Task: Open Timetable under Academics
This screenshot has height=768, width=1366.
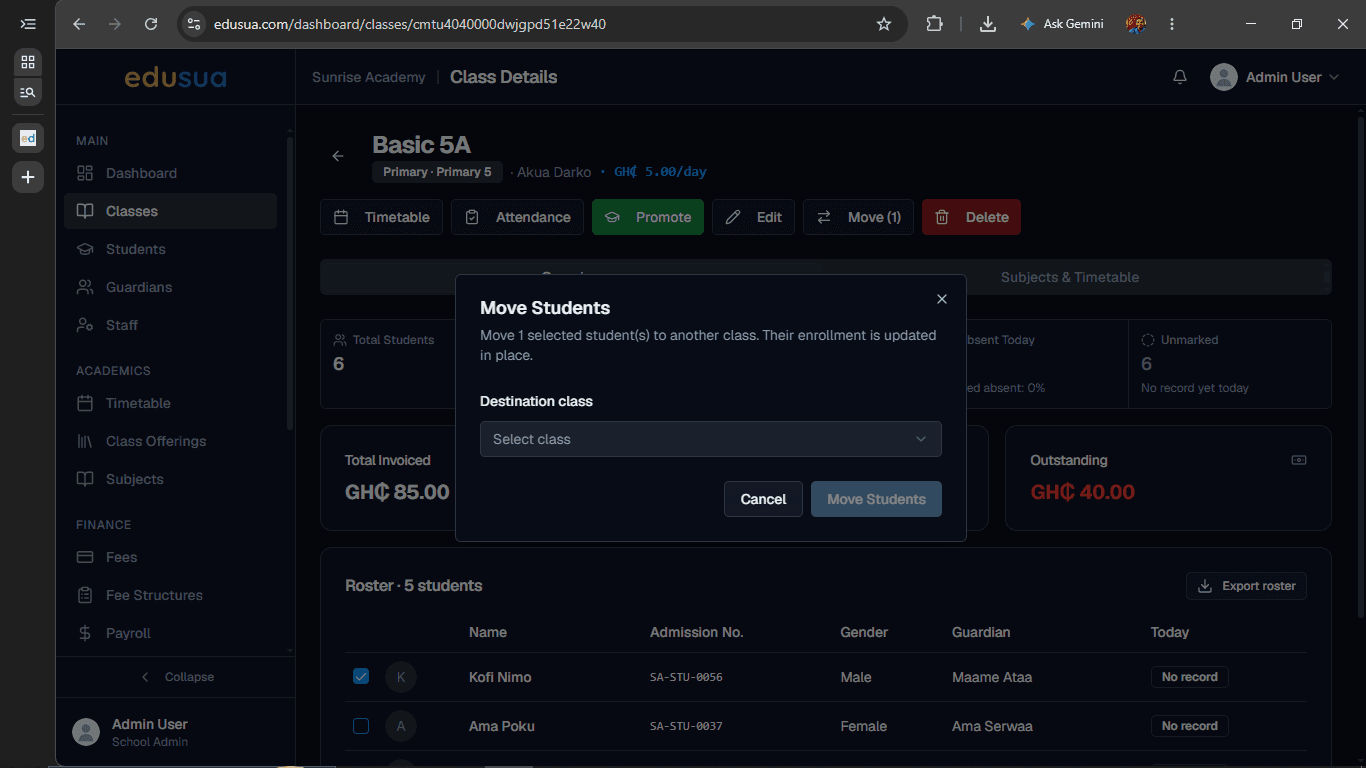Action: [x=170, y=403]
